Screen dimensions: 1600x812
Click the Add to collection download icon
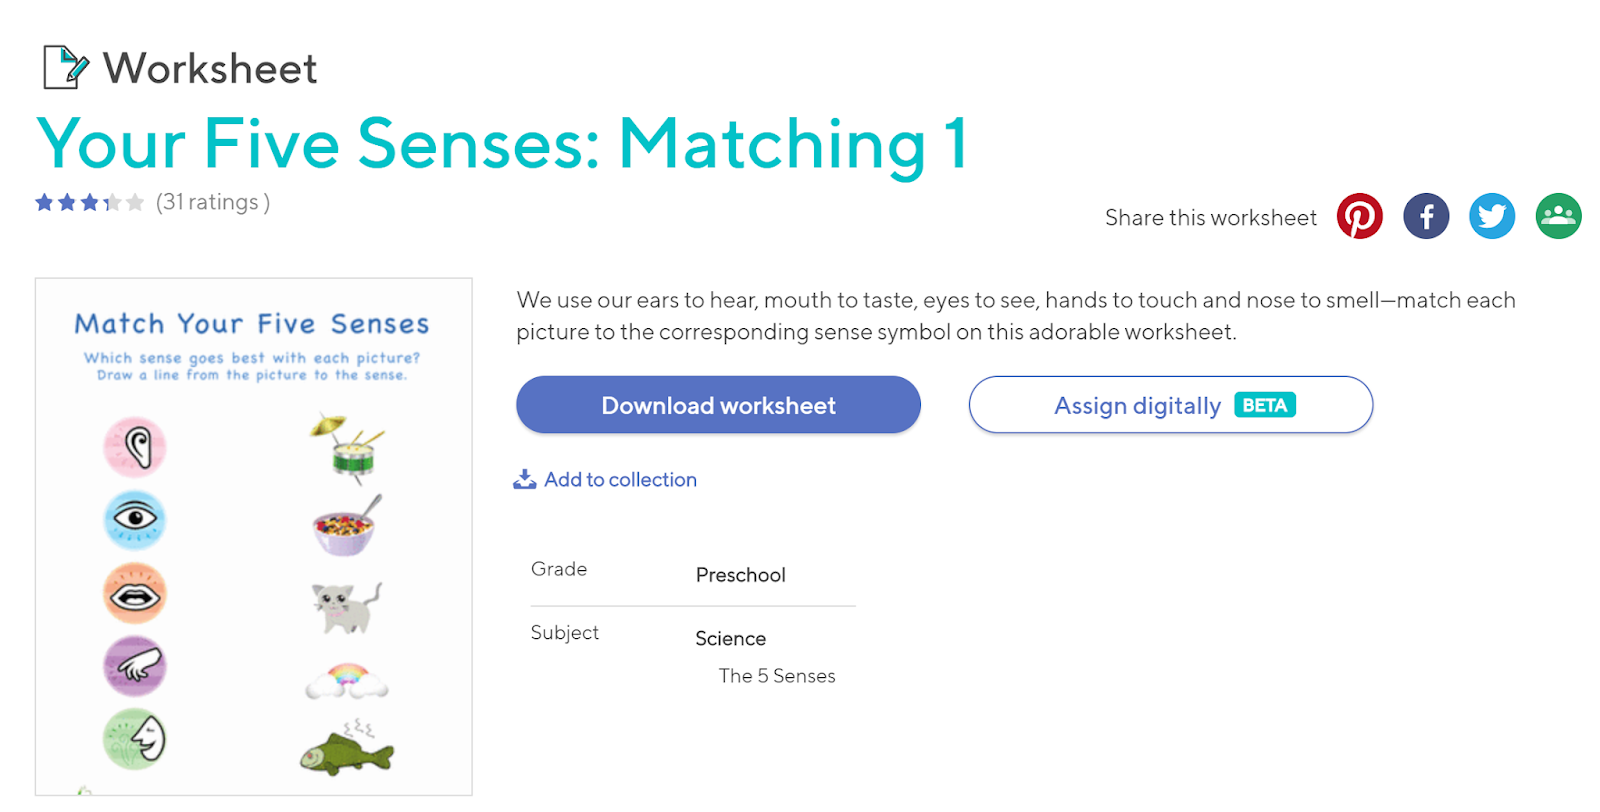[524, 480]
